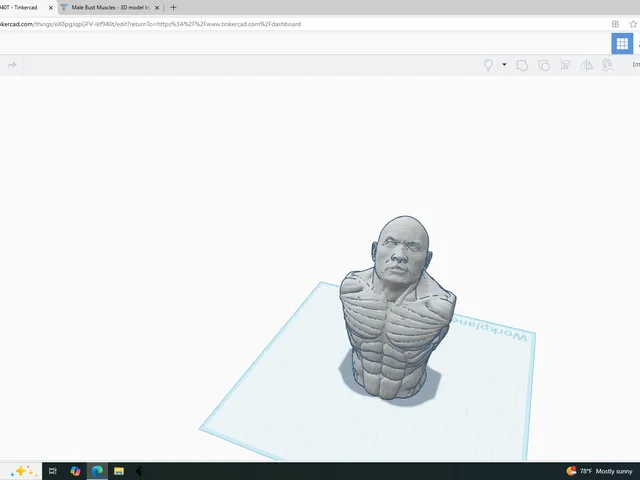
Task: Open Task View on the taskbar
Action: [53, 471]
